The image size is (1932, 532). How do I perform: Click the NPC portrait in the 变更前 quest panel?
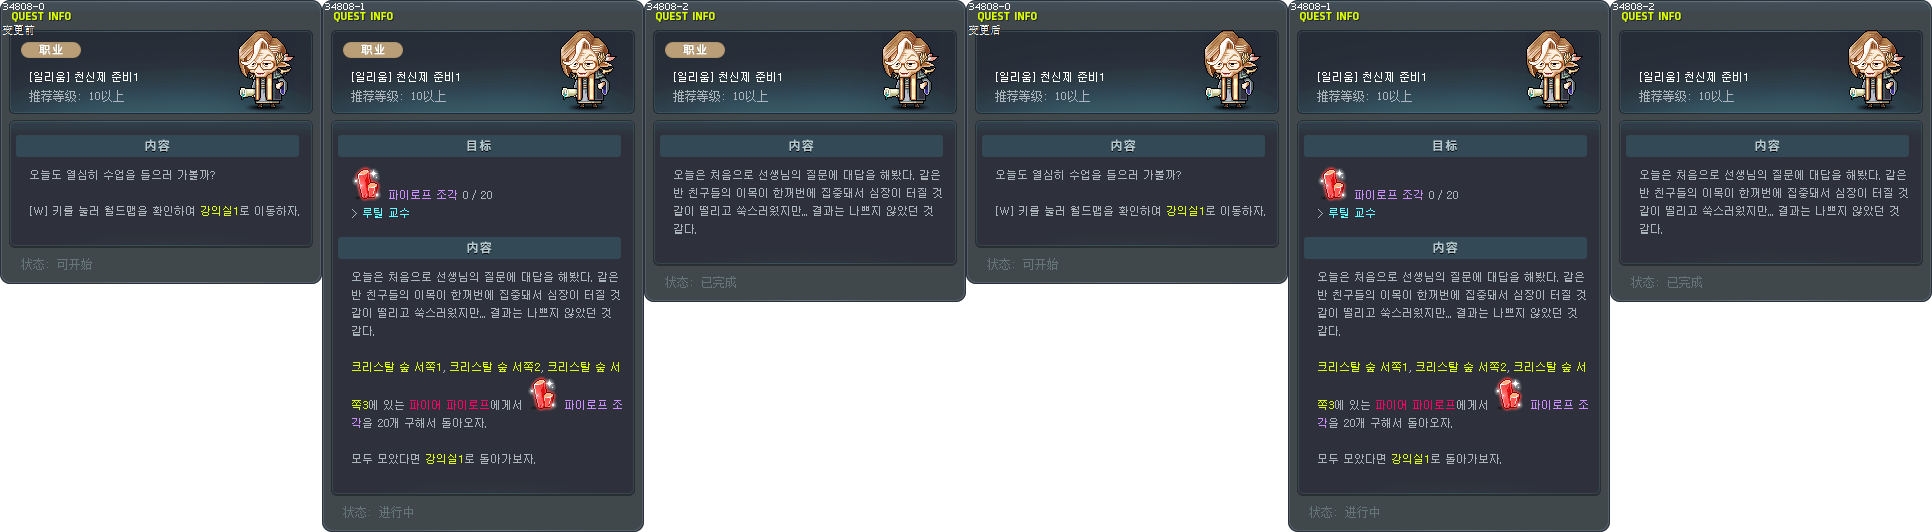266,70
